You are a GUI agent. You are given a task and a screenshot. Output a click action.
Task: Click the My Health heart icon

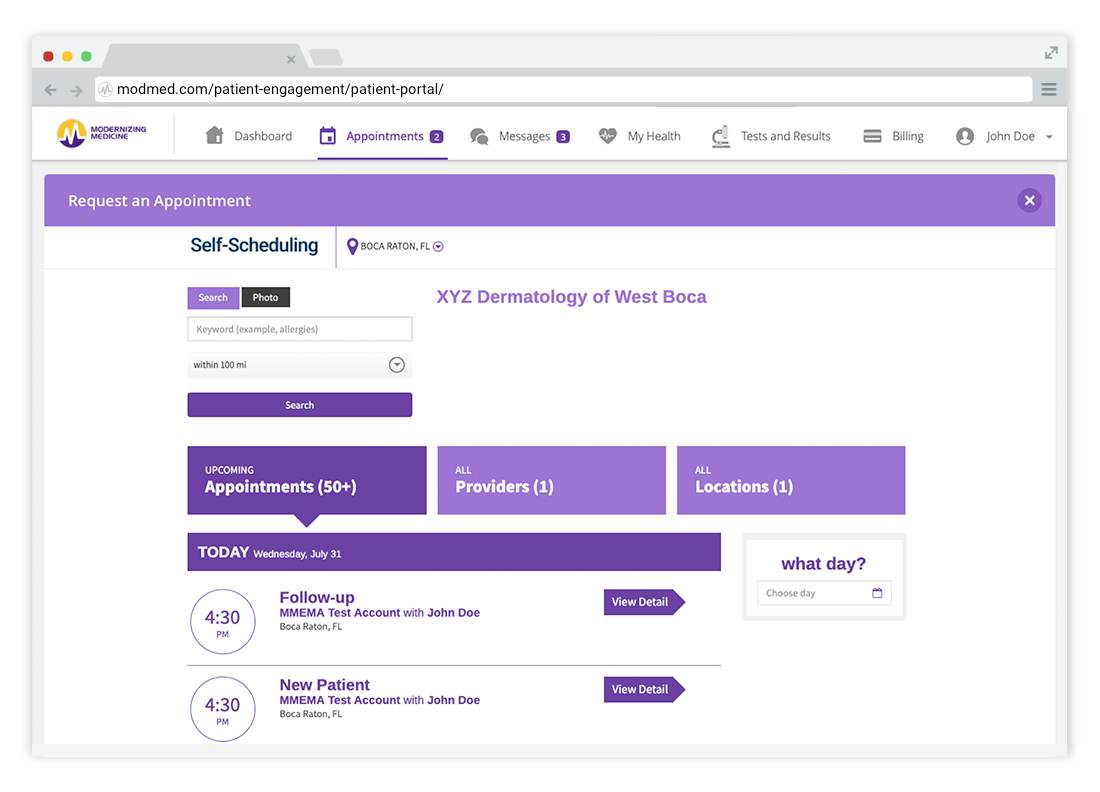[607, 137]
